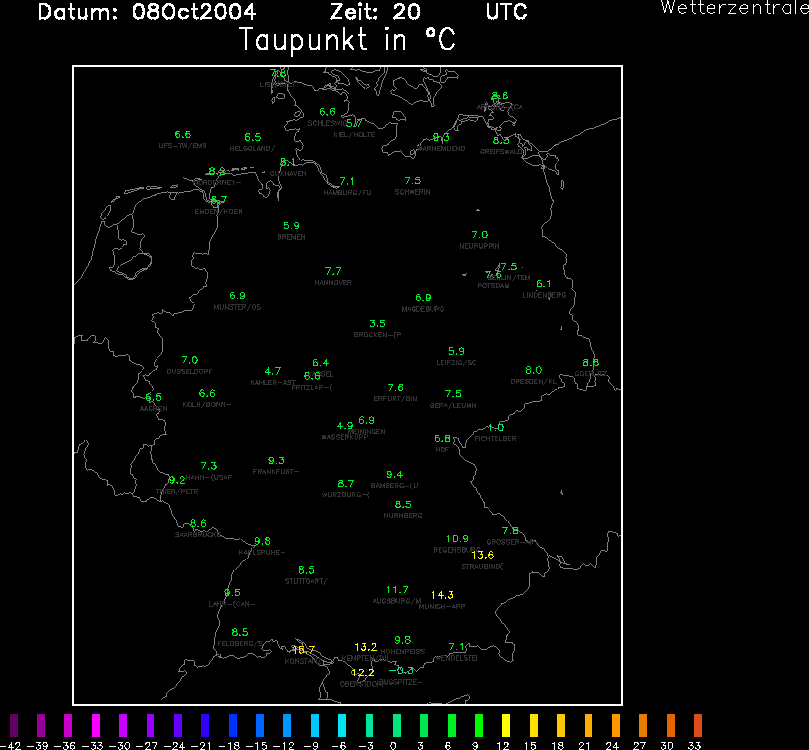Click the KARLSRUHE station label
The height and width of the screenshot is (750, 809).
(x=262, y=553)
